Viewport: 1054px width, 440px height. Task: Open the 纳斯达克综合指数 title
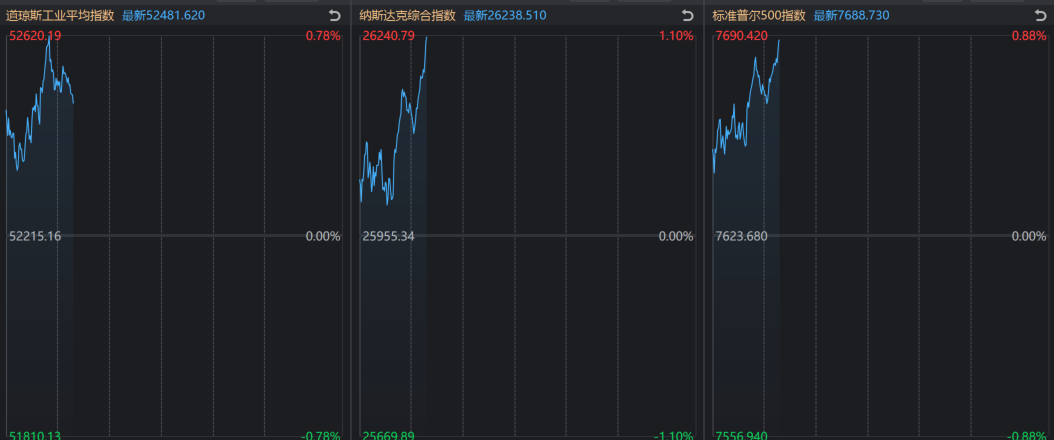(407, 15)
